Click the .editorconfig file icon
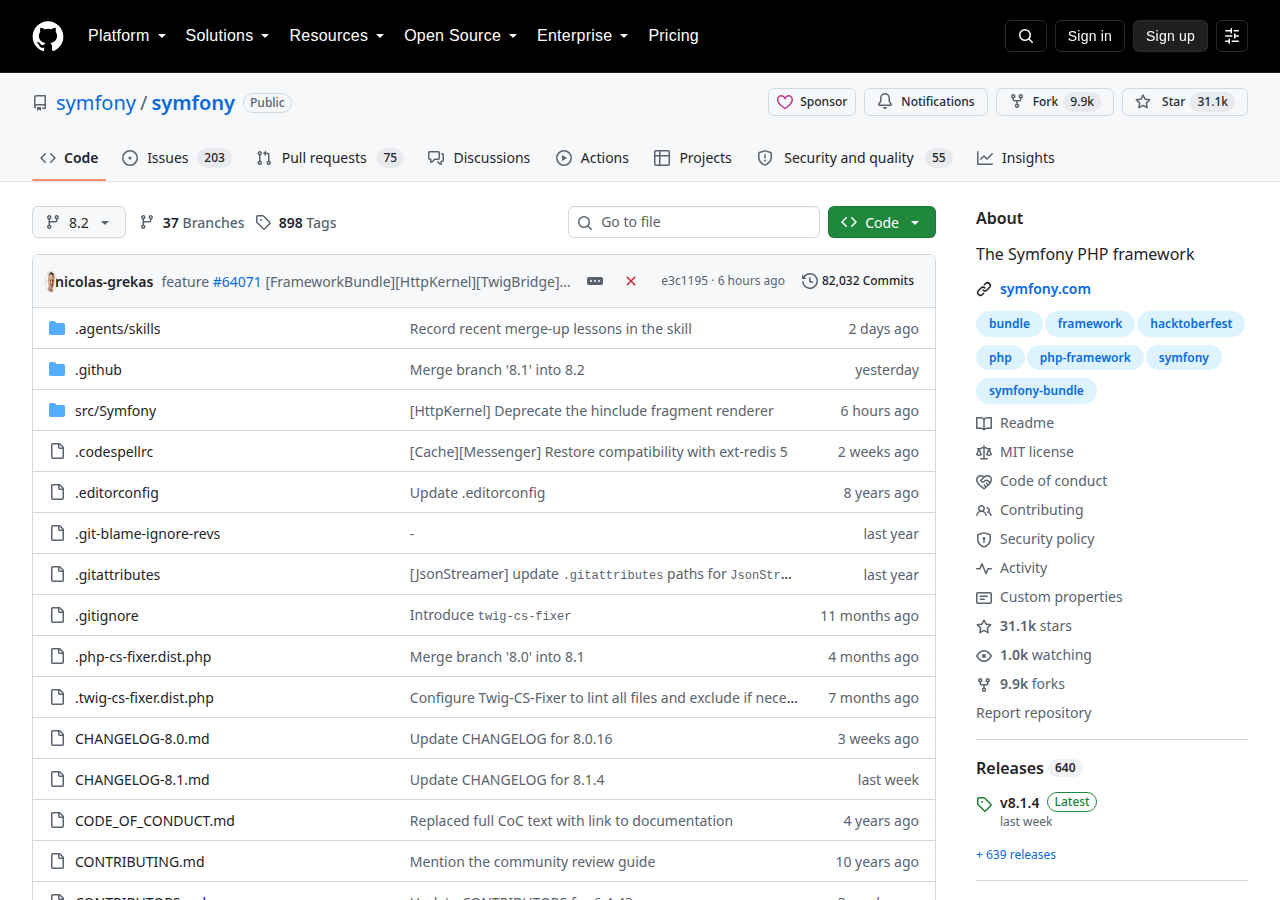This screenshot has width=1280, height=900. [57, 492]
